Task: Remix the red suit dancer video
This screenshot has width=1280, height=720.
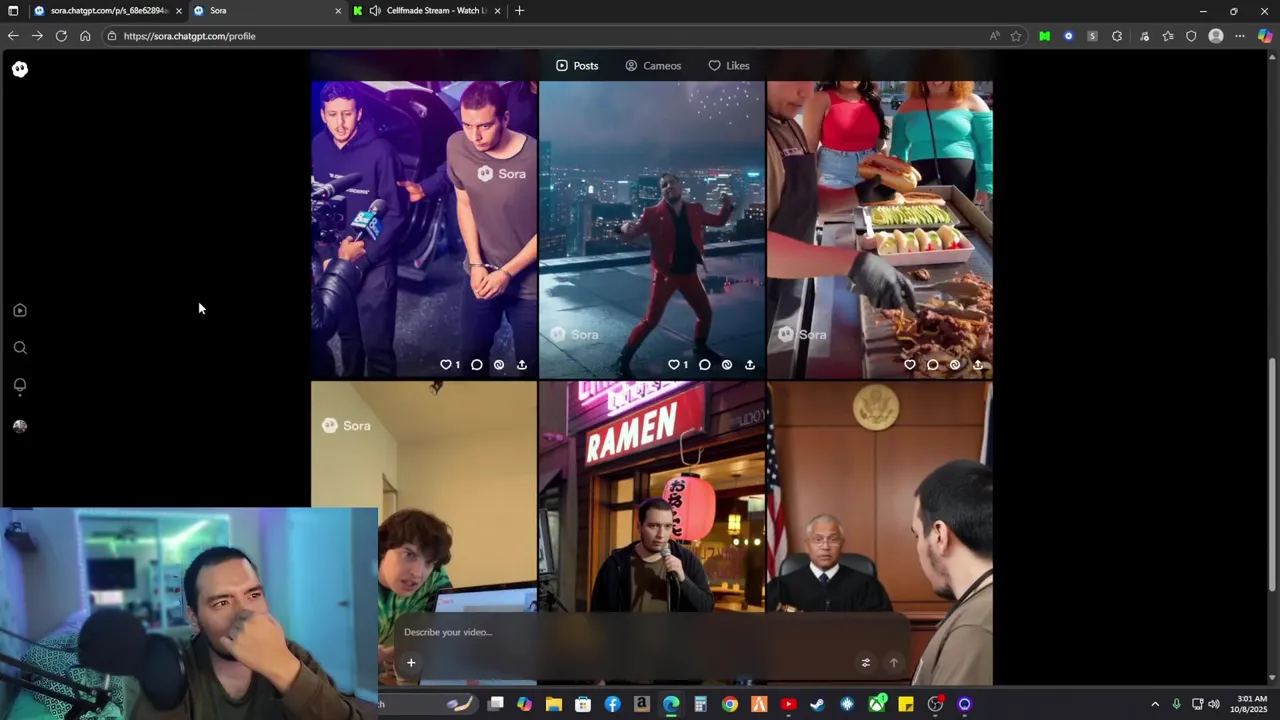Action: tap(727, 365)
